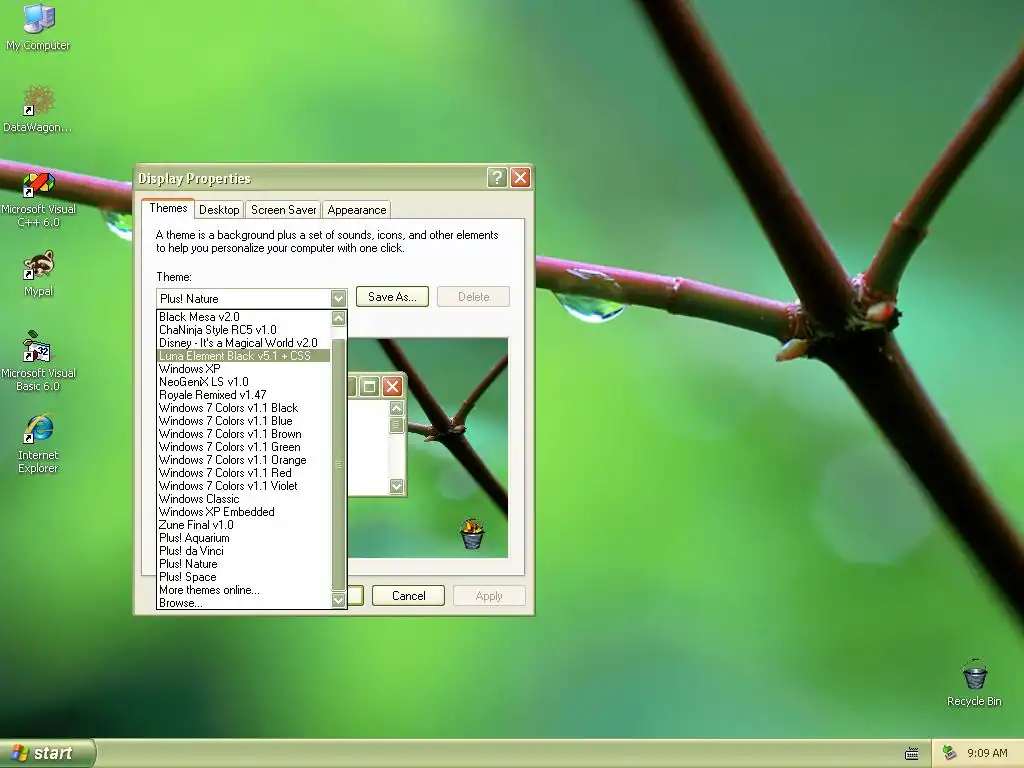Select the DataWagon desktop shortcut

38,108
